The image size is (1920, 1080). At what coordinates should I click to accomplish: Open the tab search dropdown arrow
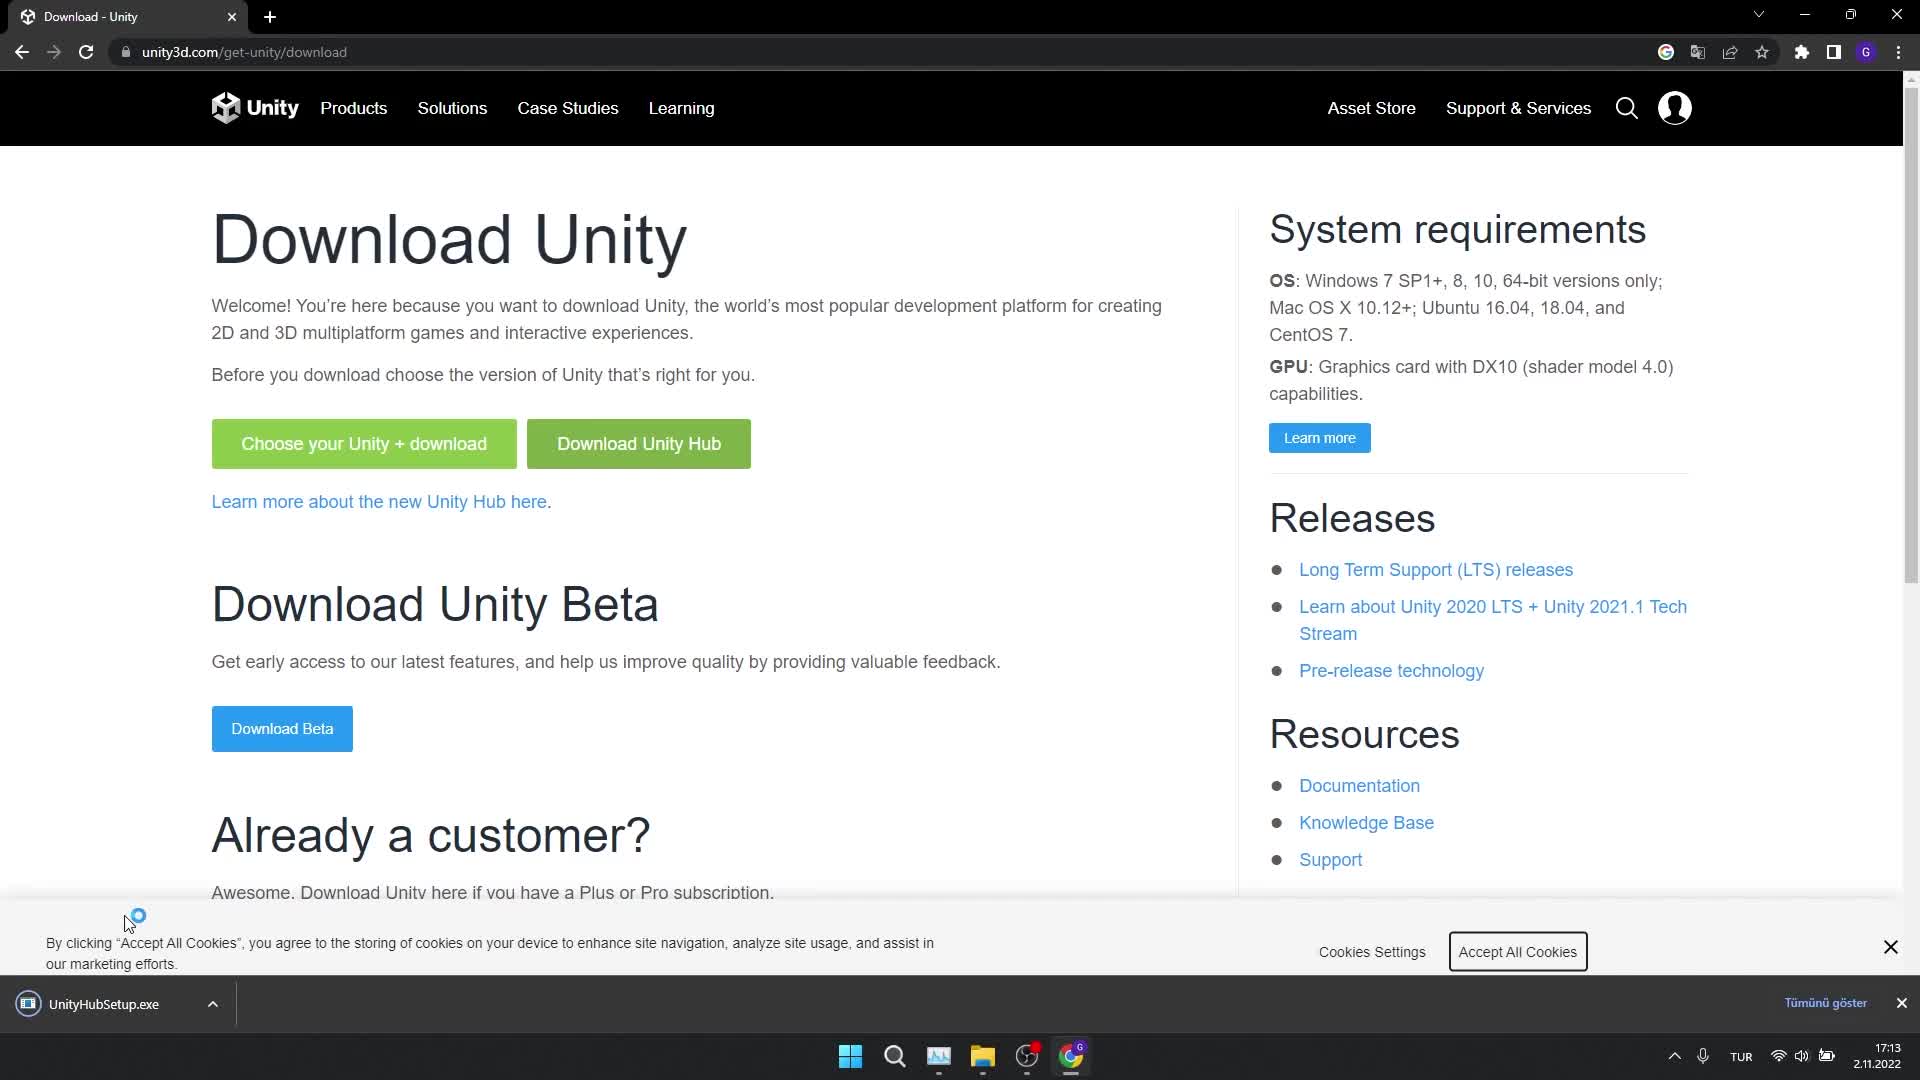(1759, 15)
